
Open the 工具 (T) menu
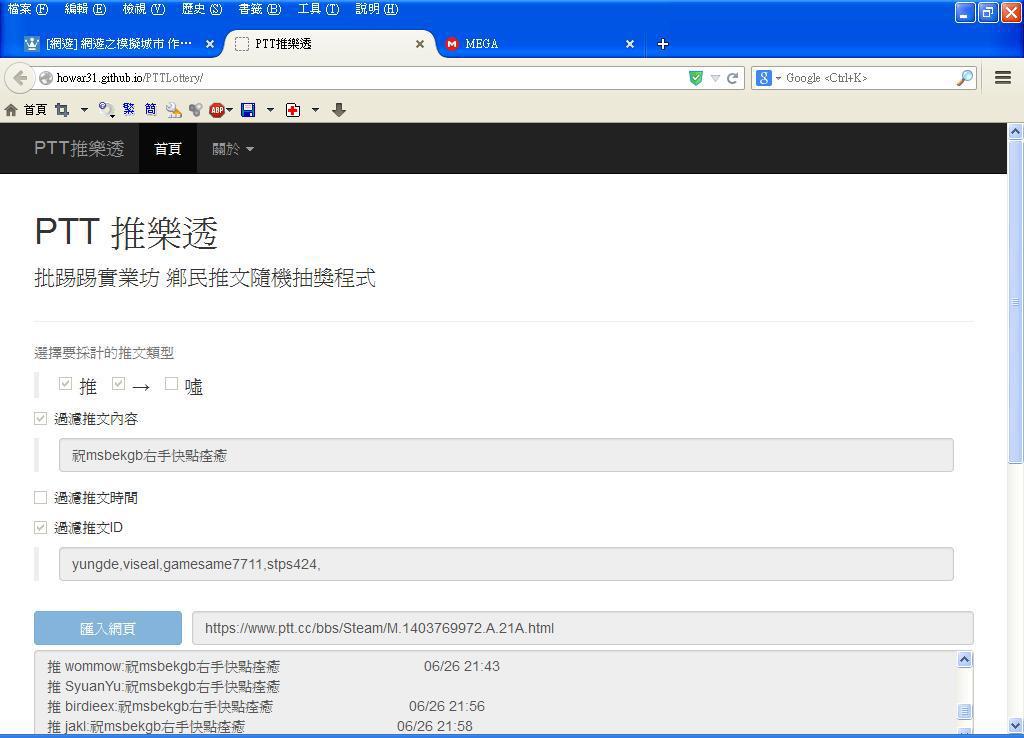[318, 9]
